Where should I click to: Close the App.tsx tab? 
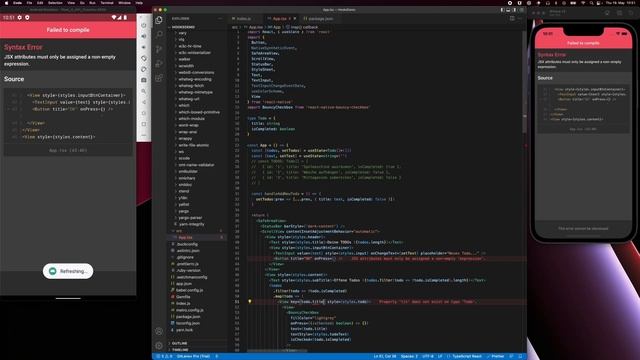[295, 19]
